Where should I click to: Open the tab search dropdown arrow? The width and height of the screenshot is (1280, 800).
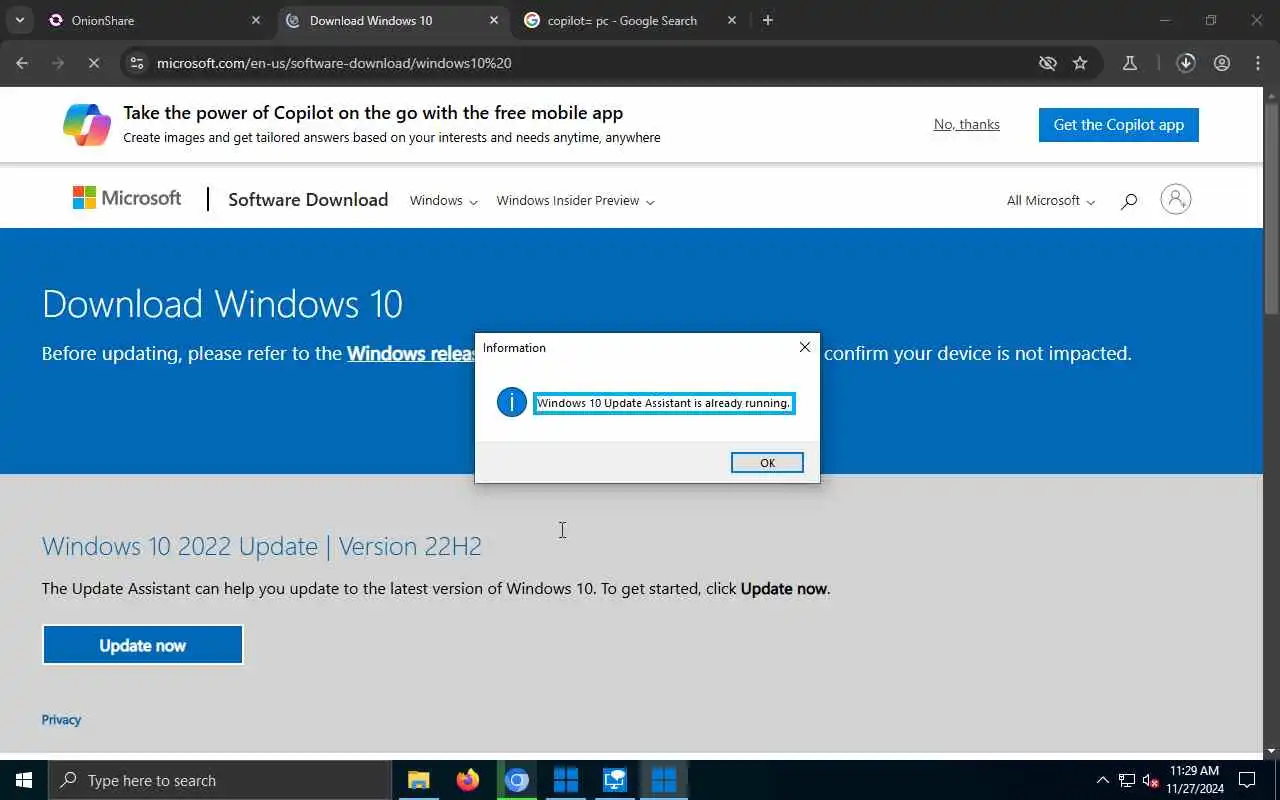(x=19, y=20)
